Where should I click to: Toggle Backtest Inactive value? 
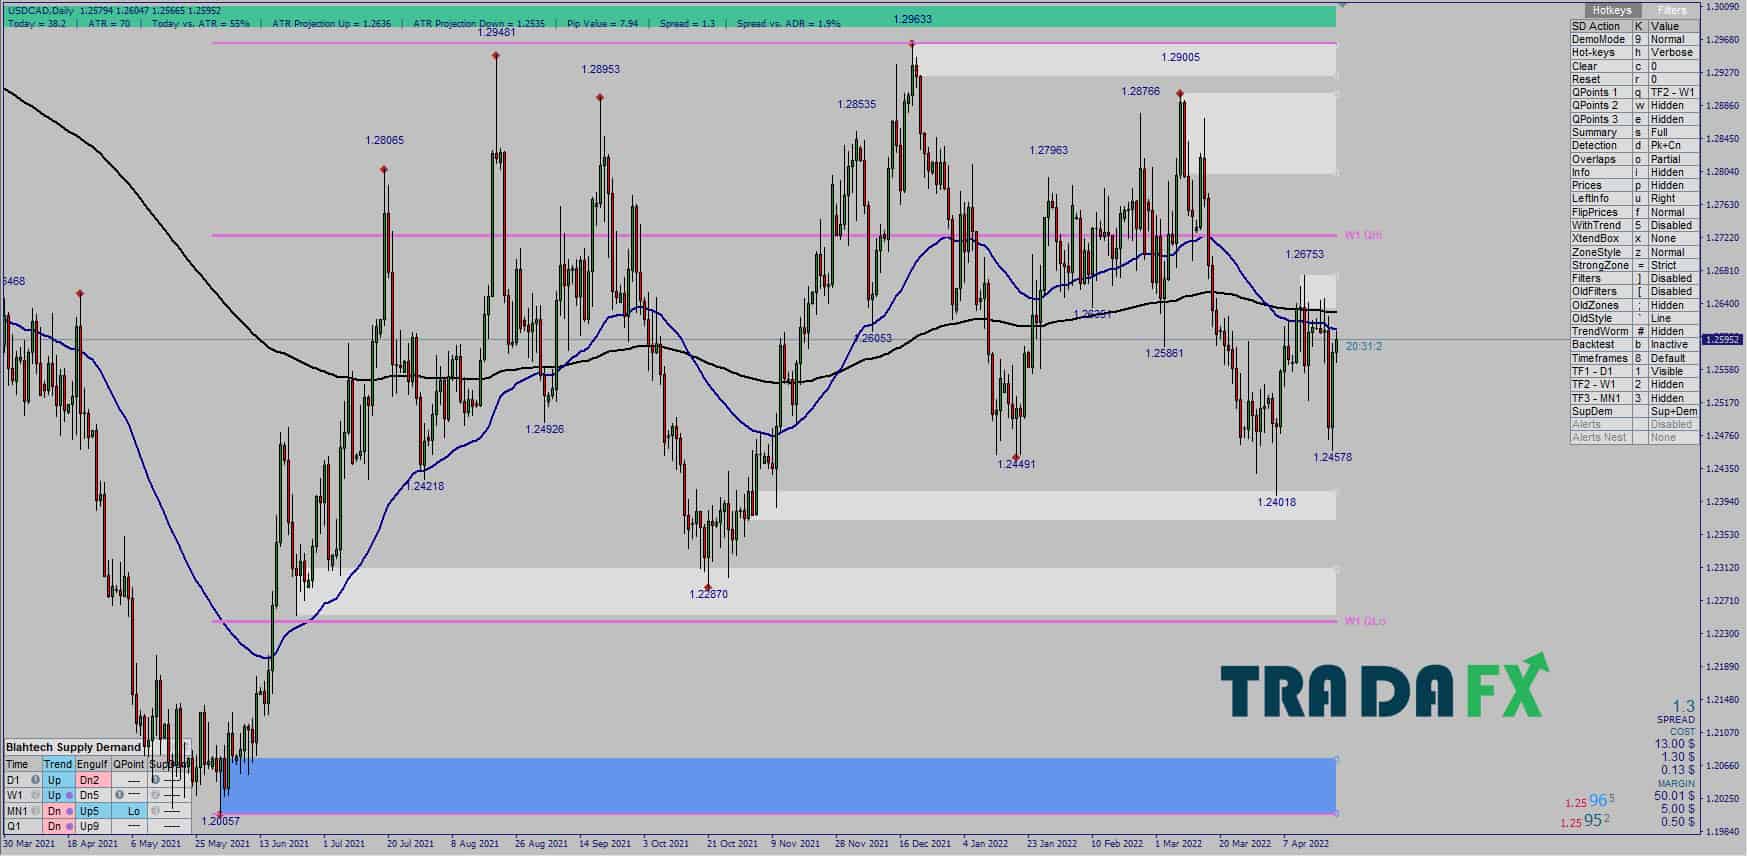(x=1673, y=344)
